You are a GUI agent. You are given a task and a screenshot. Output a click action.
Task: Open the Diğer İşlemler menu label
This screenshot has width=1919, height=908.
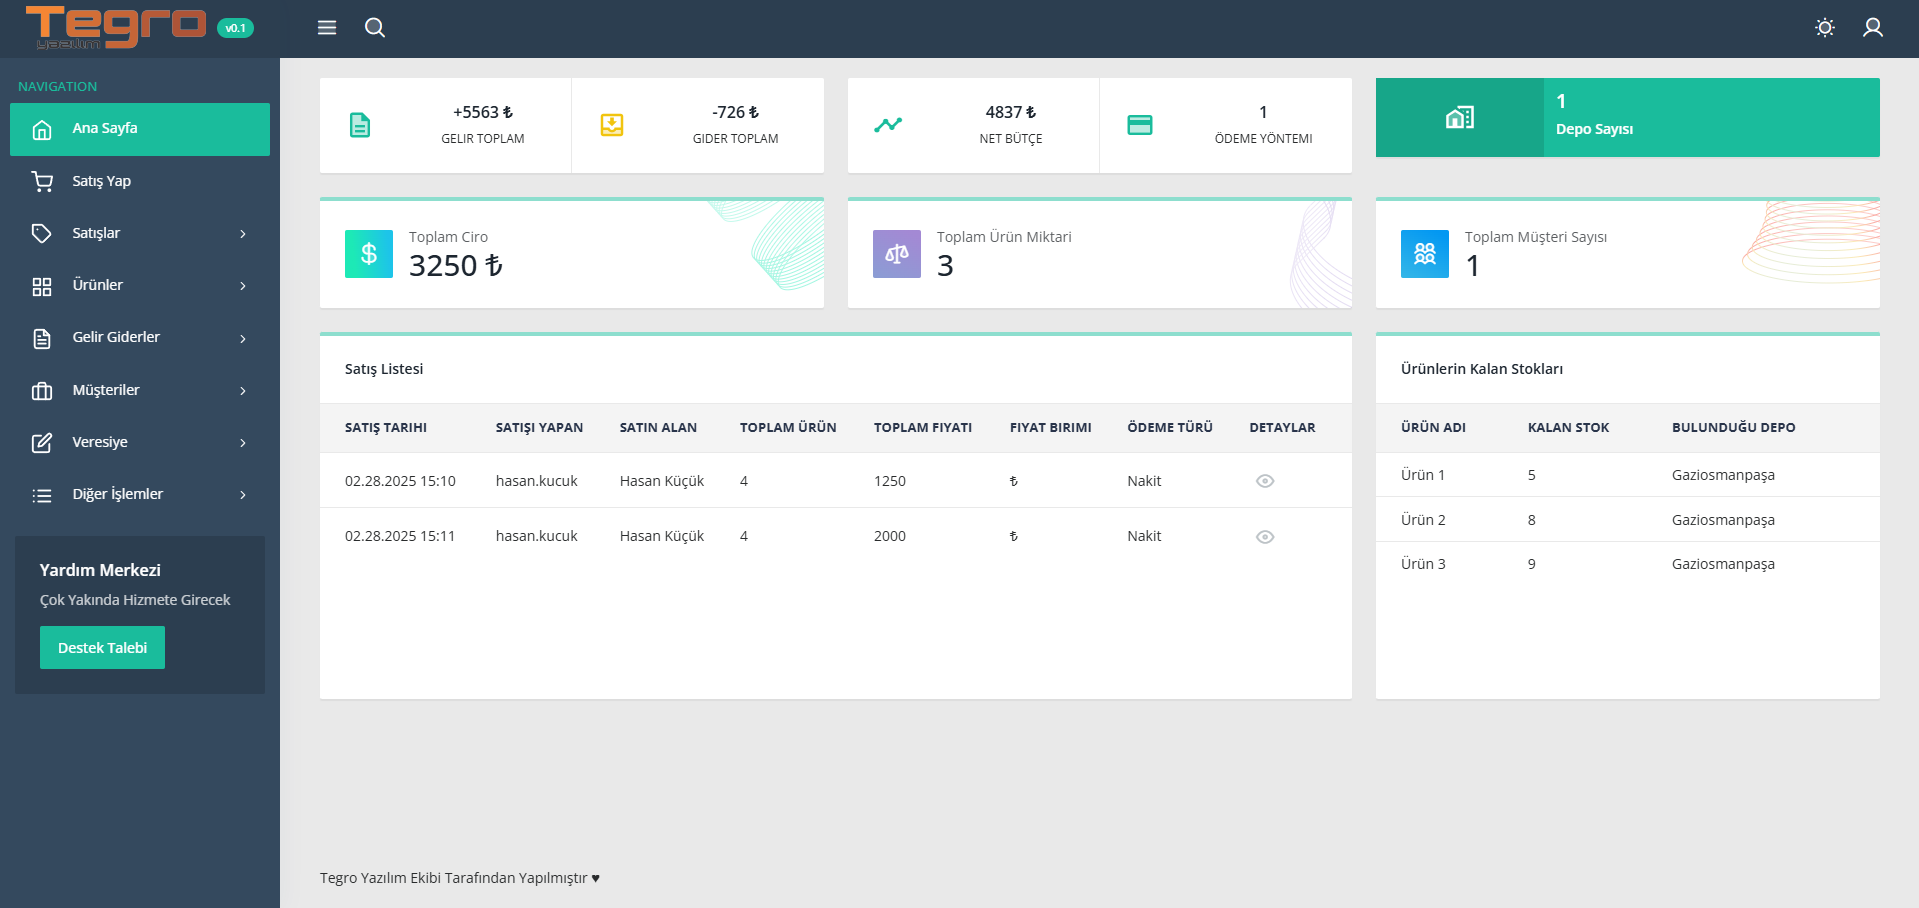(x=118, y=494)
